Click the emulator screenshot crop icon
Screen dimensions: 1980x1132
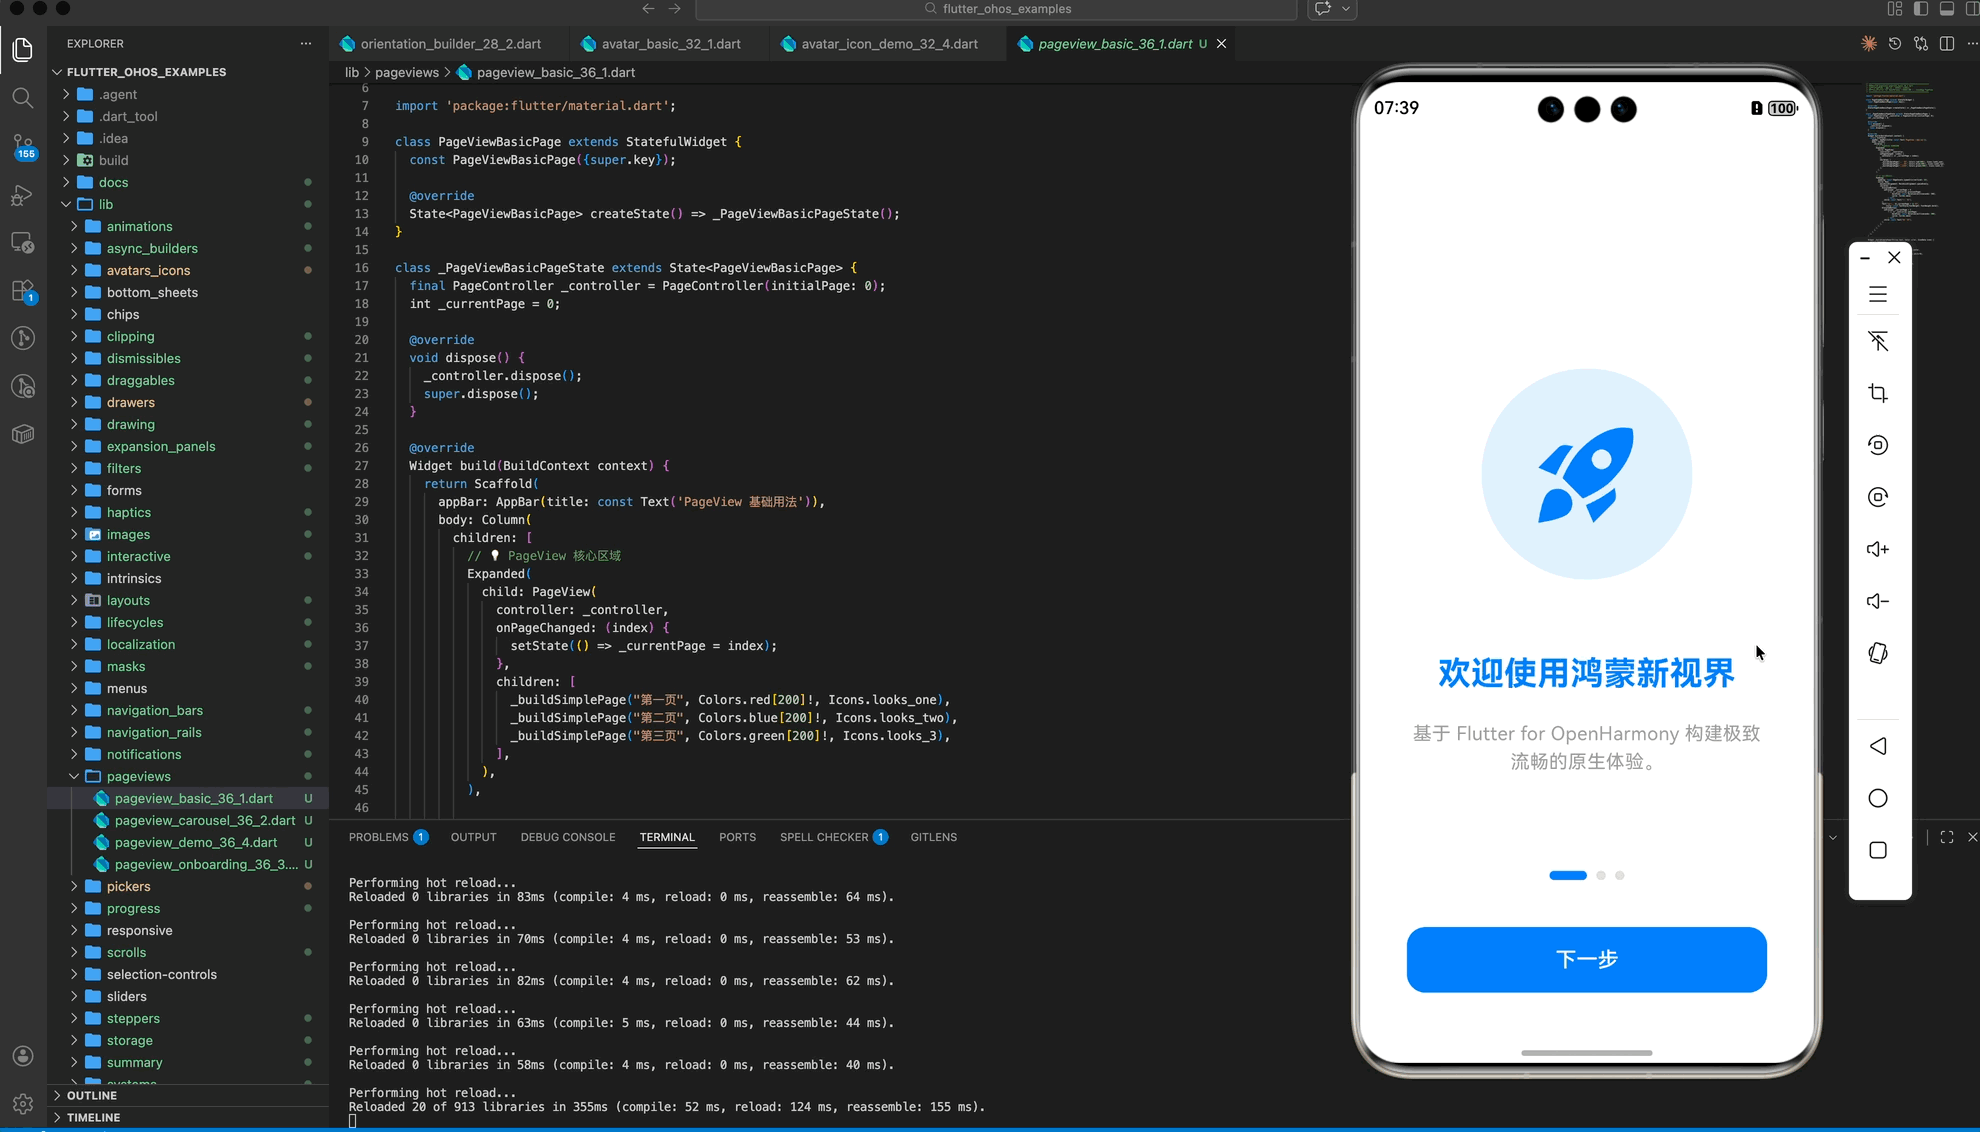coord(1877,393)
